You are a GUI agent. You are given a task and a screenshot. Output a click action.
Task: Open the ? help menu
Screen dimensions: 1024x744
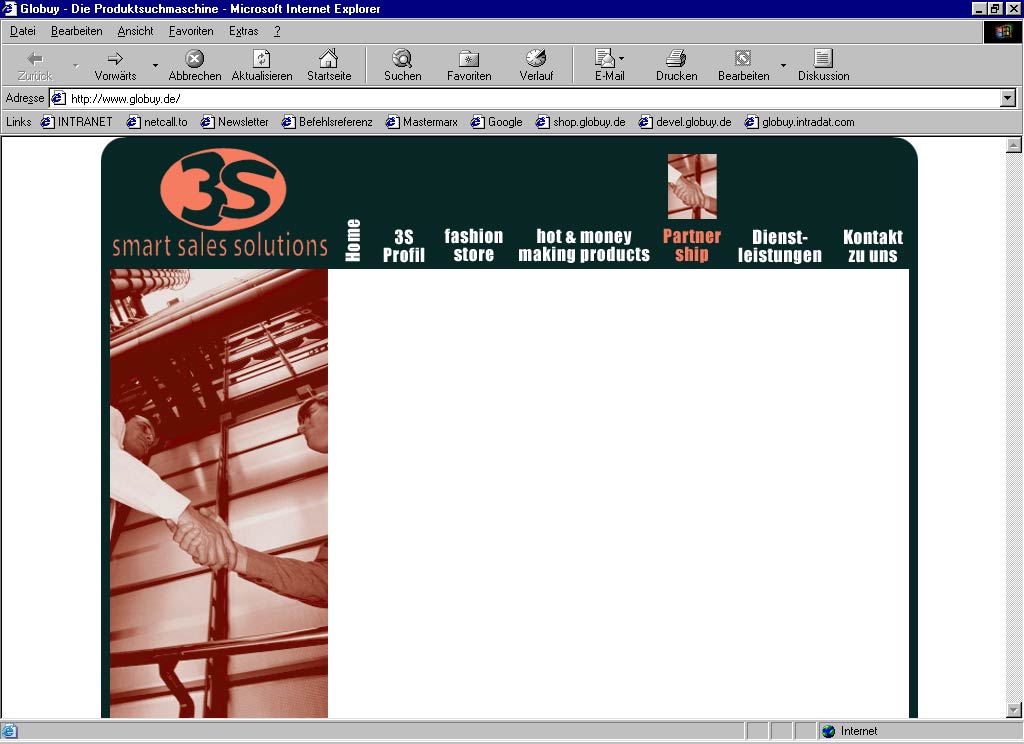click(277, 31)
